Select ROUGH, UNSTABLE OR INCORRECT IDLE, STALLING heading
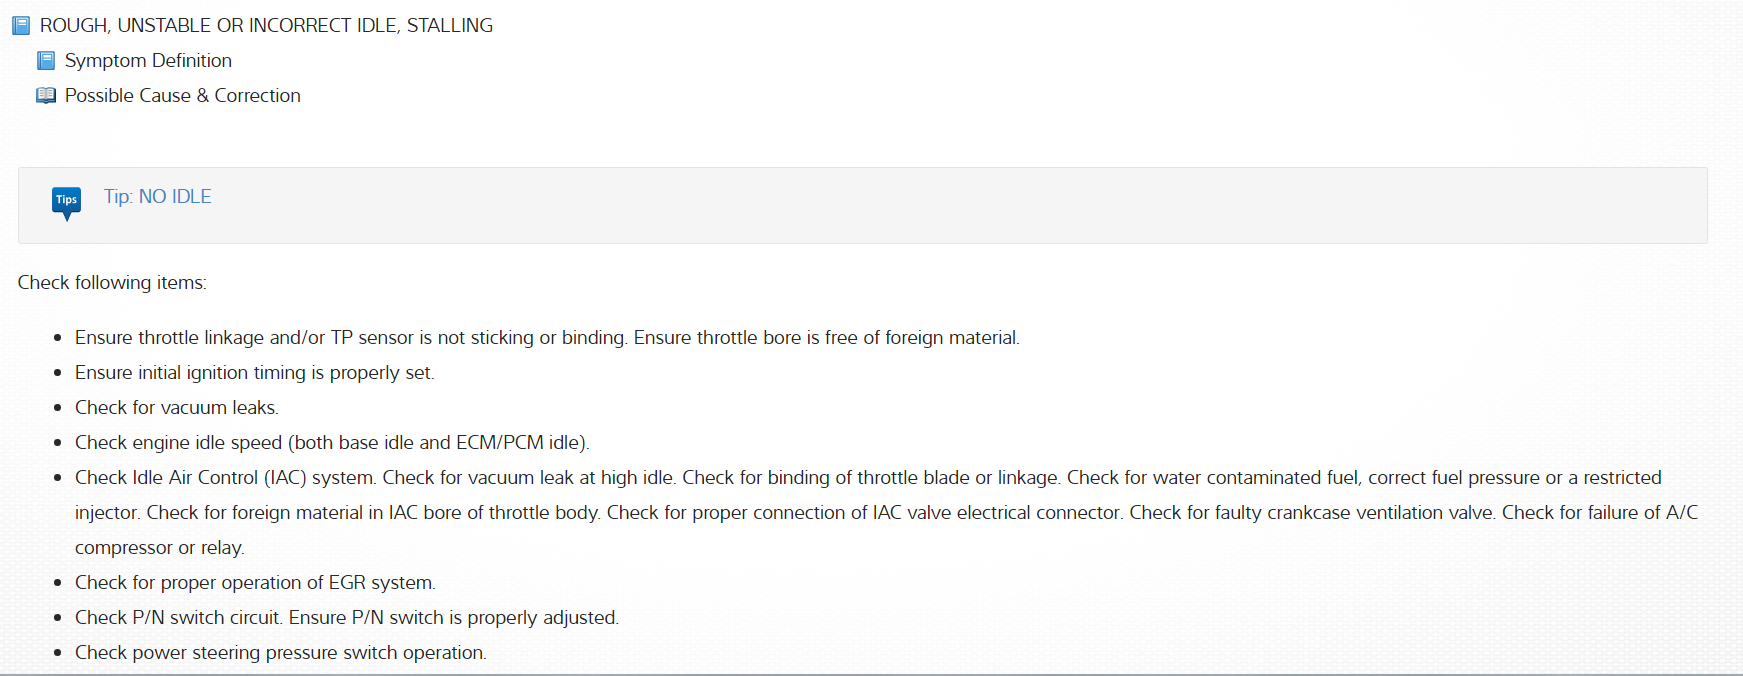Viewport: 1743px width, 676px height. pyautogui.click(x=266, y=25)
